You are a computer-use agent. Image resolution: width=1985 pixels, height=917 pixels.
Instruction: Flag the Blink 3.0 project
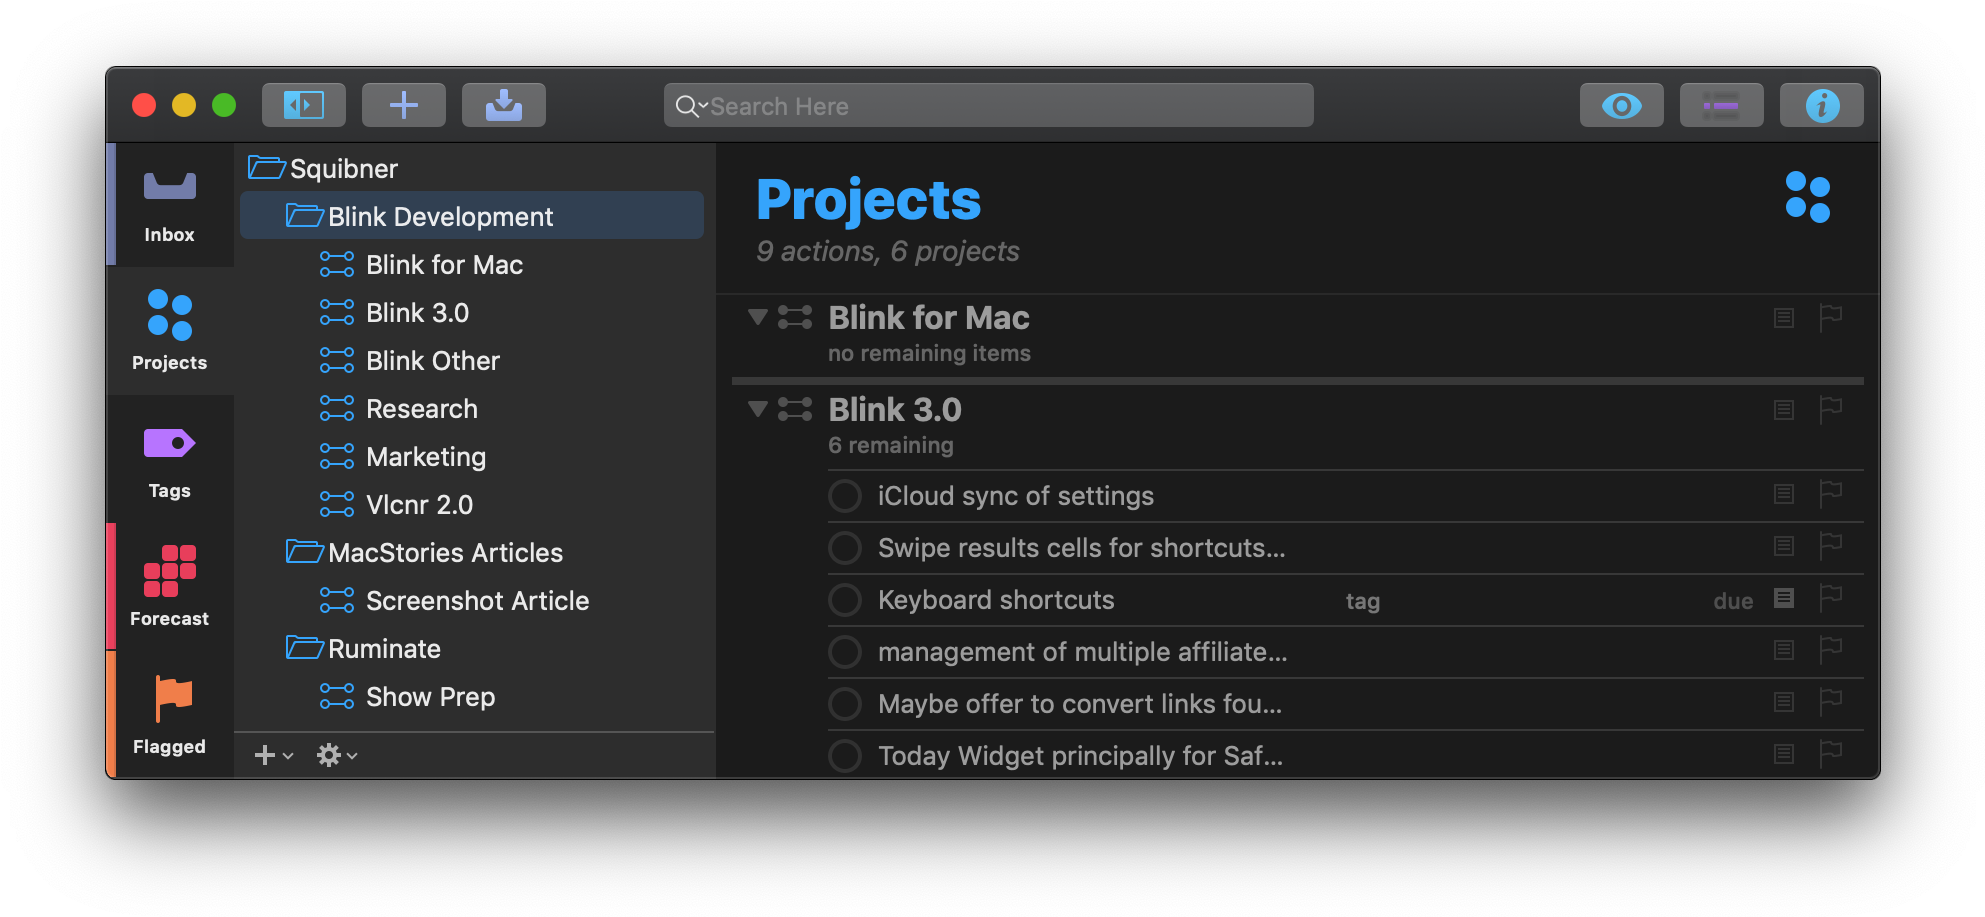click(x=1831, y=409)
